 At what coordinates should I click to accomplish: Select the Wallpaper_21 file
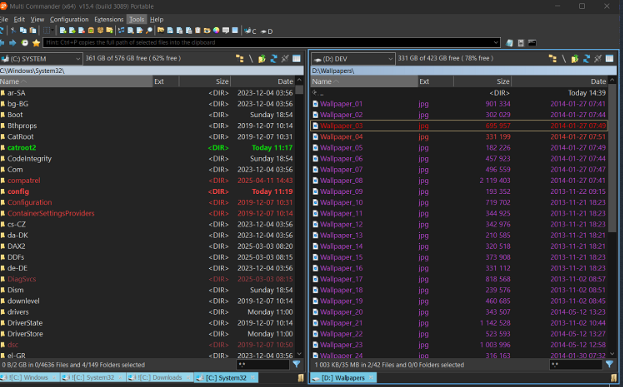[x=459, y=323]
